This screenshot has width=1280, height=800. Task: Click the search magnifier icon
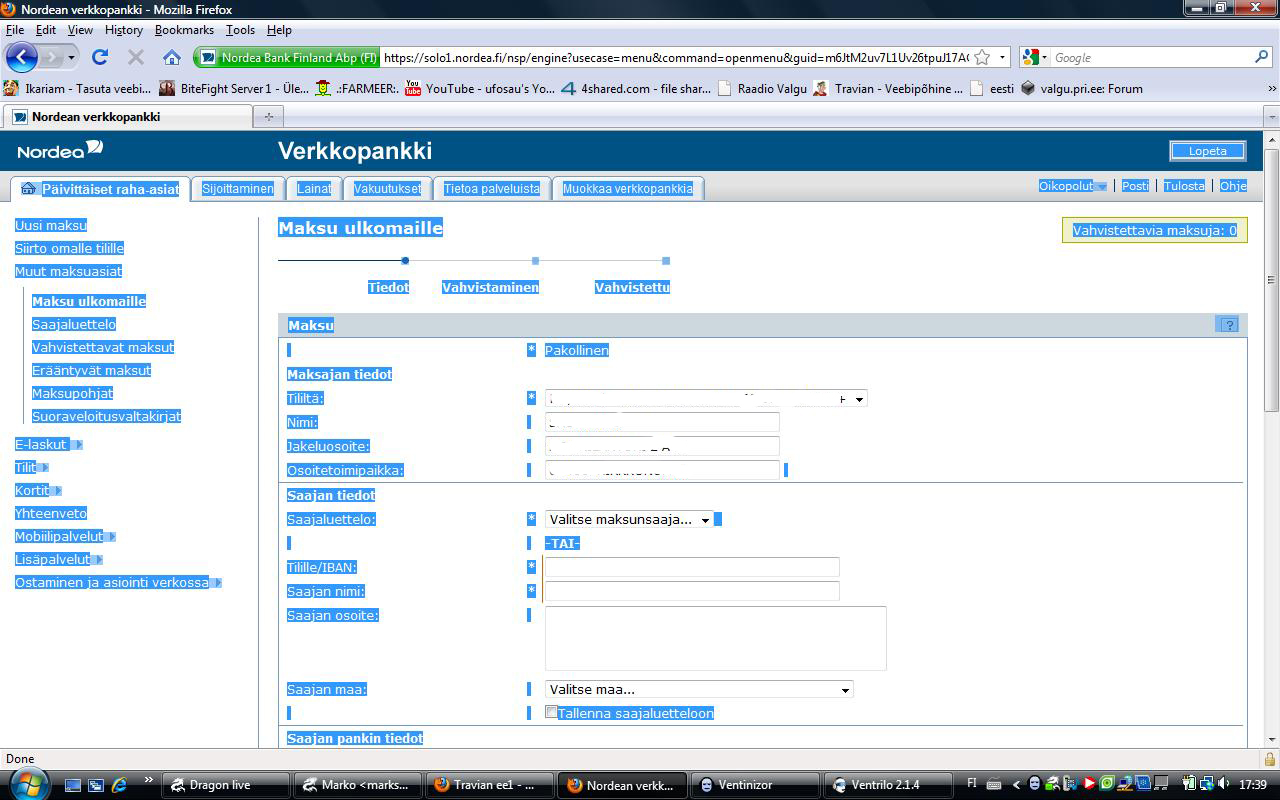1261,57
